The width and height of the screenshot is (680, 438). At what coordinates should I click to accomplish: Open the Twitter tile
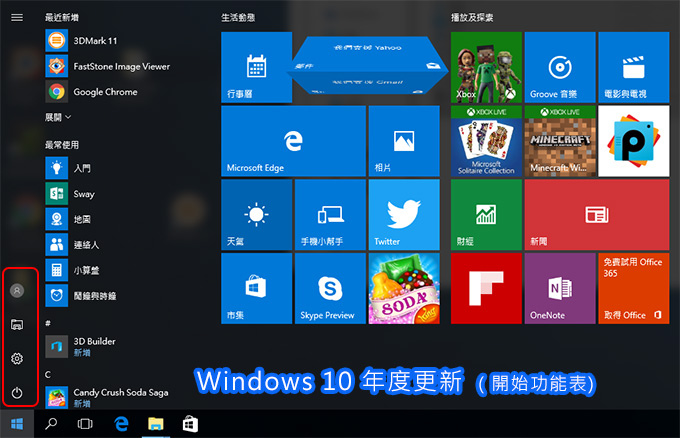point(404,215)
